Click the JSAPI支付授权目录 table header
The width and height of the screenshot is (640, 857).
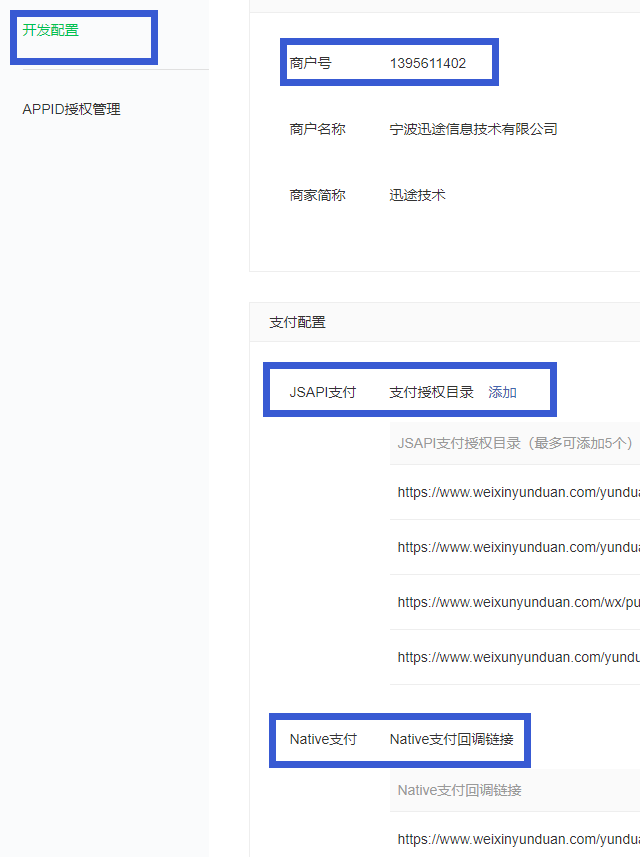coord(514,442)
